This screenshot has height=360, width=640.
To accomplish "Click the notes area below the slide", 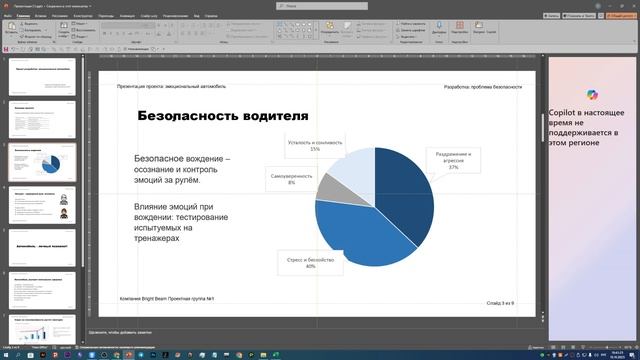I will click(314, 332).
